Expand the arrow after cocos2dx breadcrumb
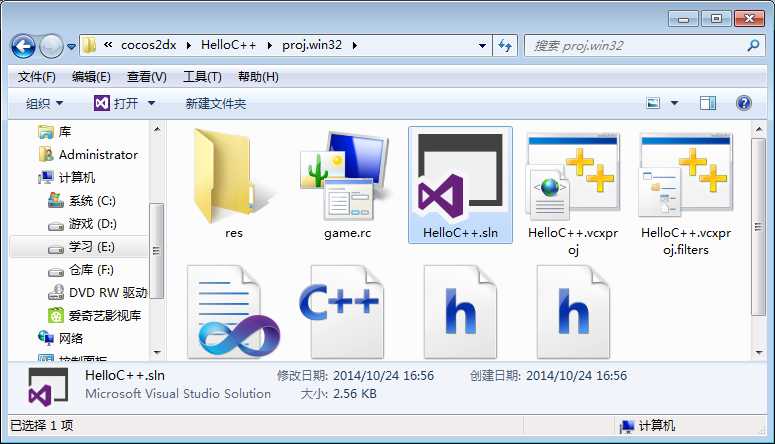The height and width of the screenshot is (444, 775). [188, 45]
